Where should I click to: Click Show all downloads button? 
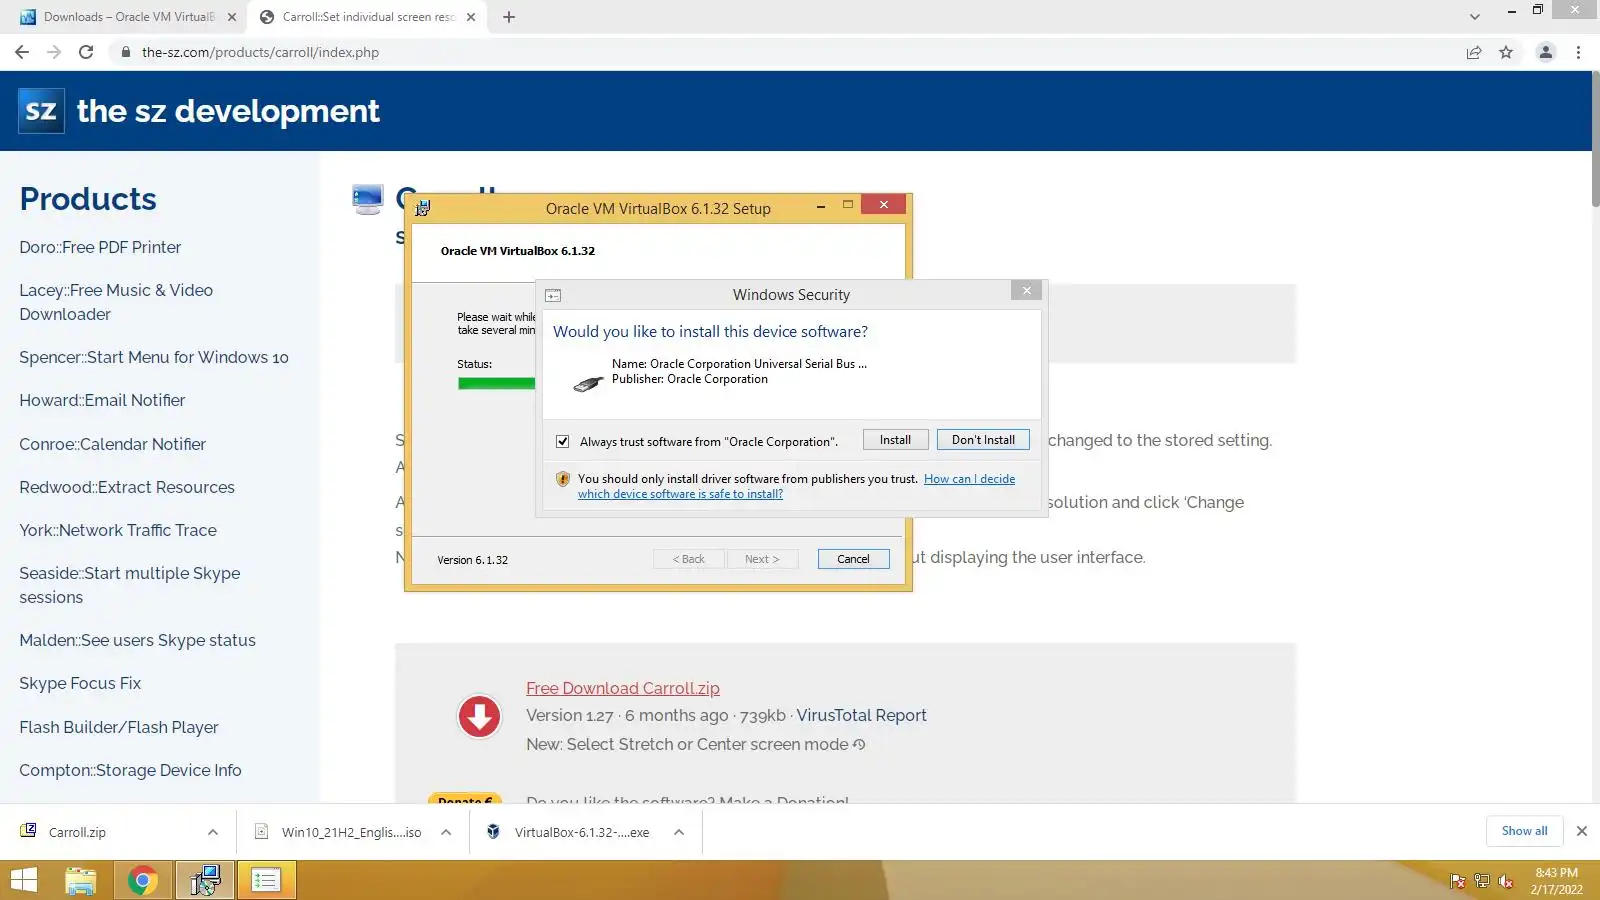pos(1524,831)
